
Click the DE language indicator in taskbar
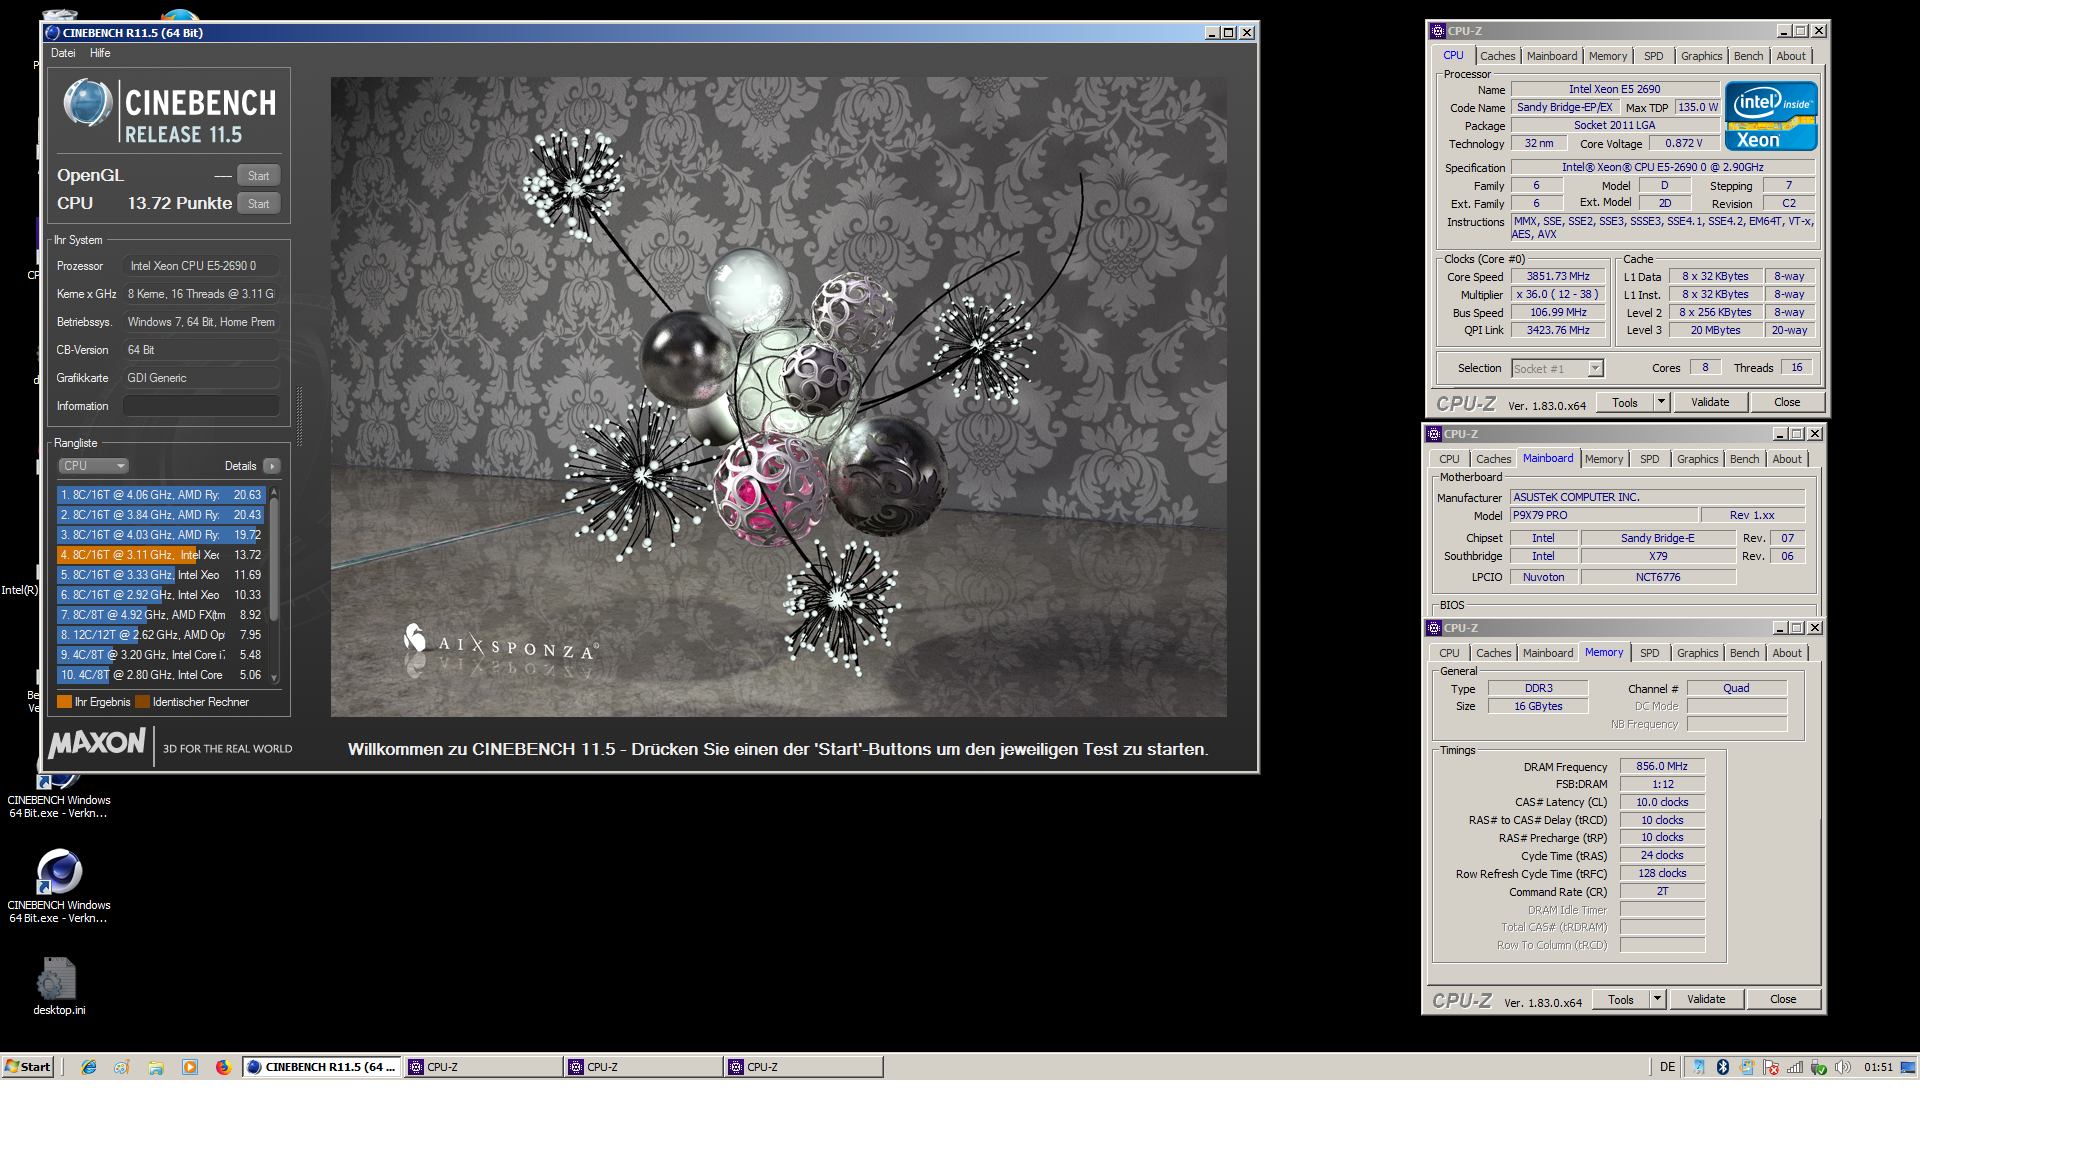tap(1667, 1067)
